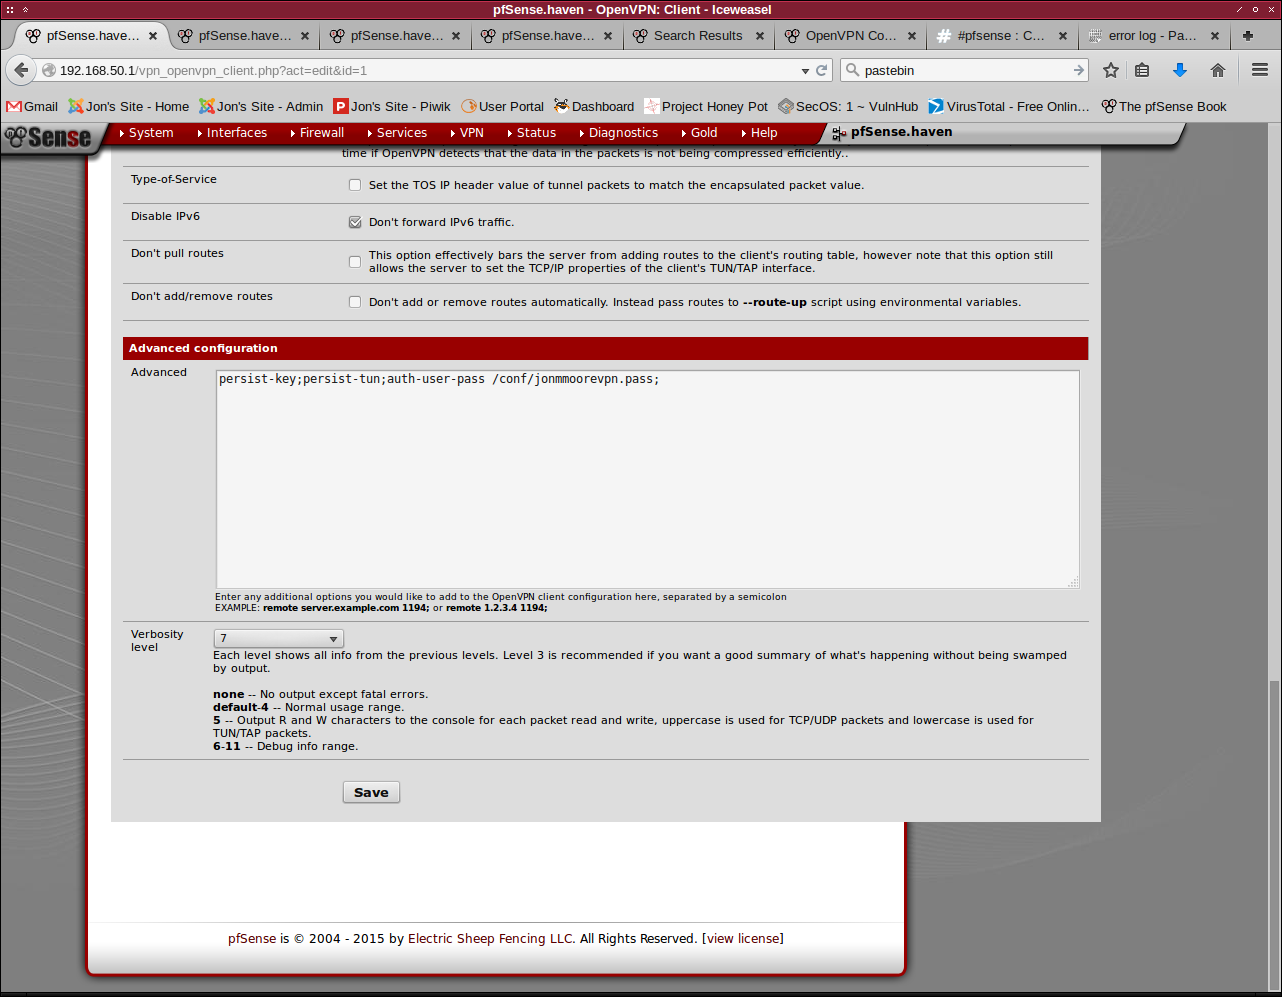The image size is (1282, 997).
Task: Open a new tab with plus icon
Action: (x=1247, y=35)
